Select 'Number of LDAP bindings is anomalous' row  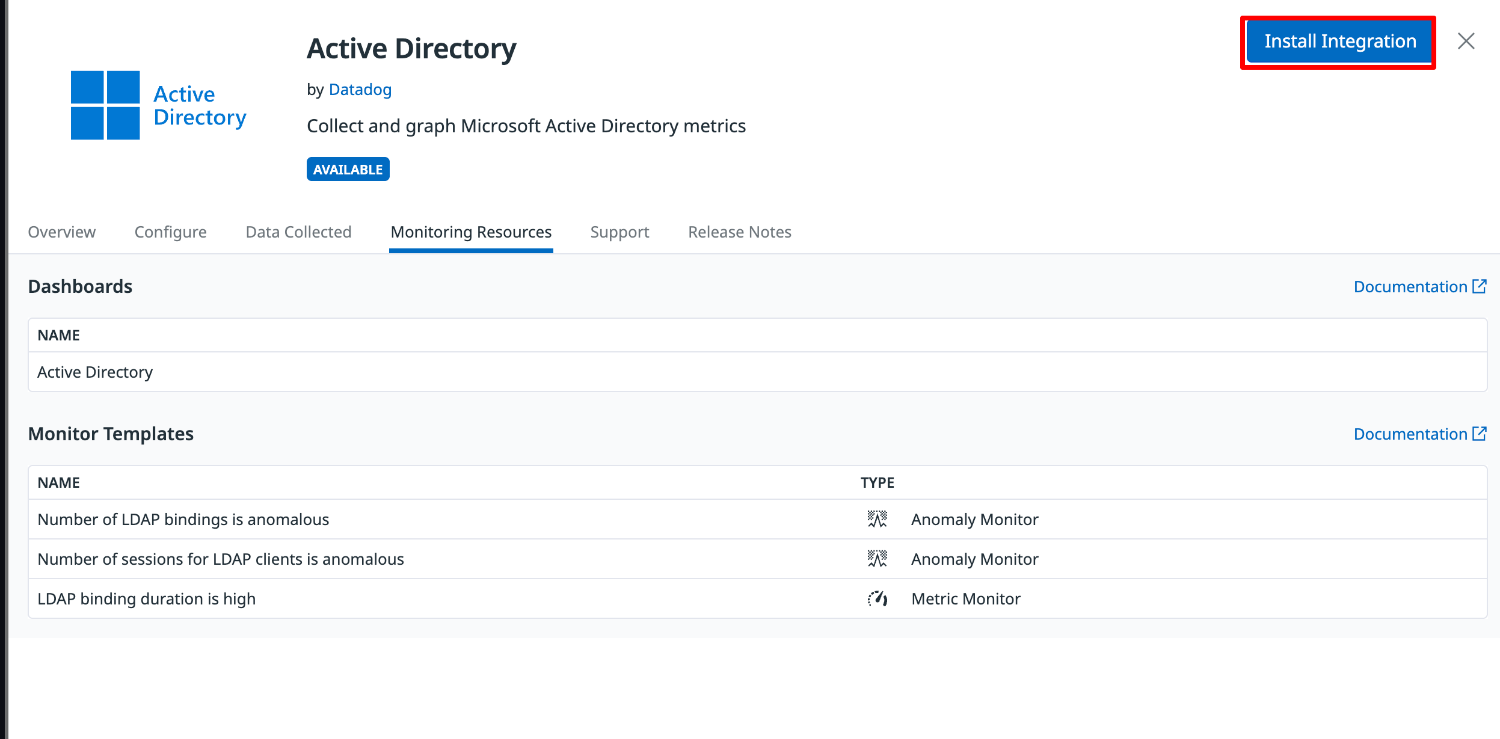click(x=757, y=520)
